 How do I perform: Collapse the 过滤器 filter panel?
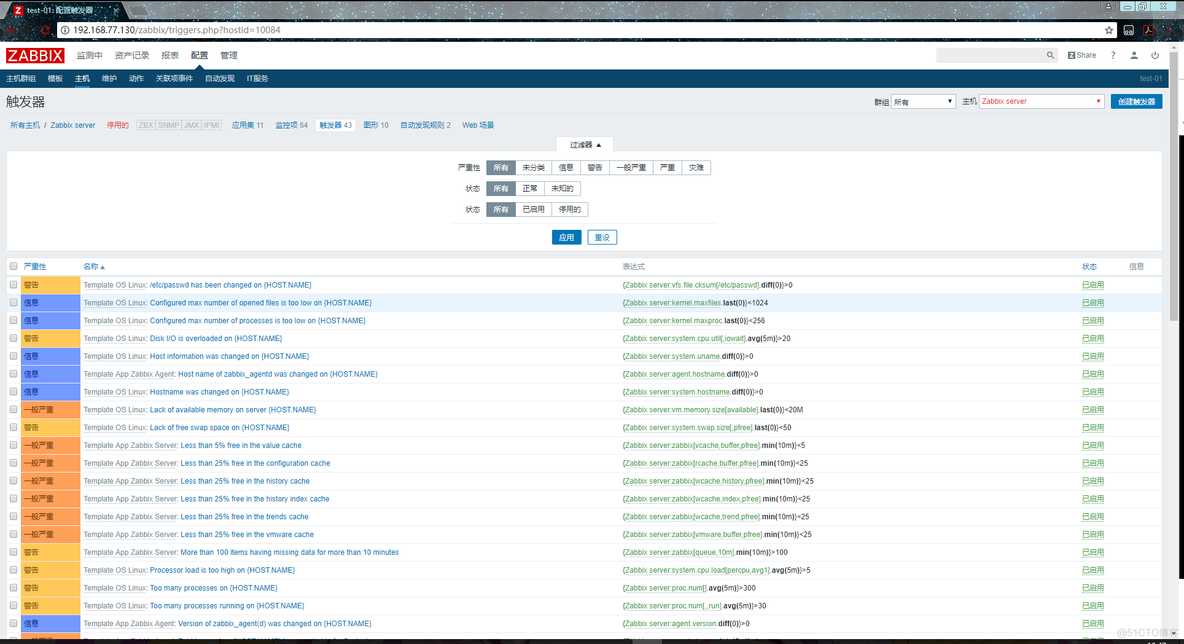[585, 144]
